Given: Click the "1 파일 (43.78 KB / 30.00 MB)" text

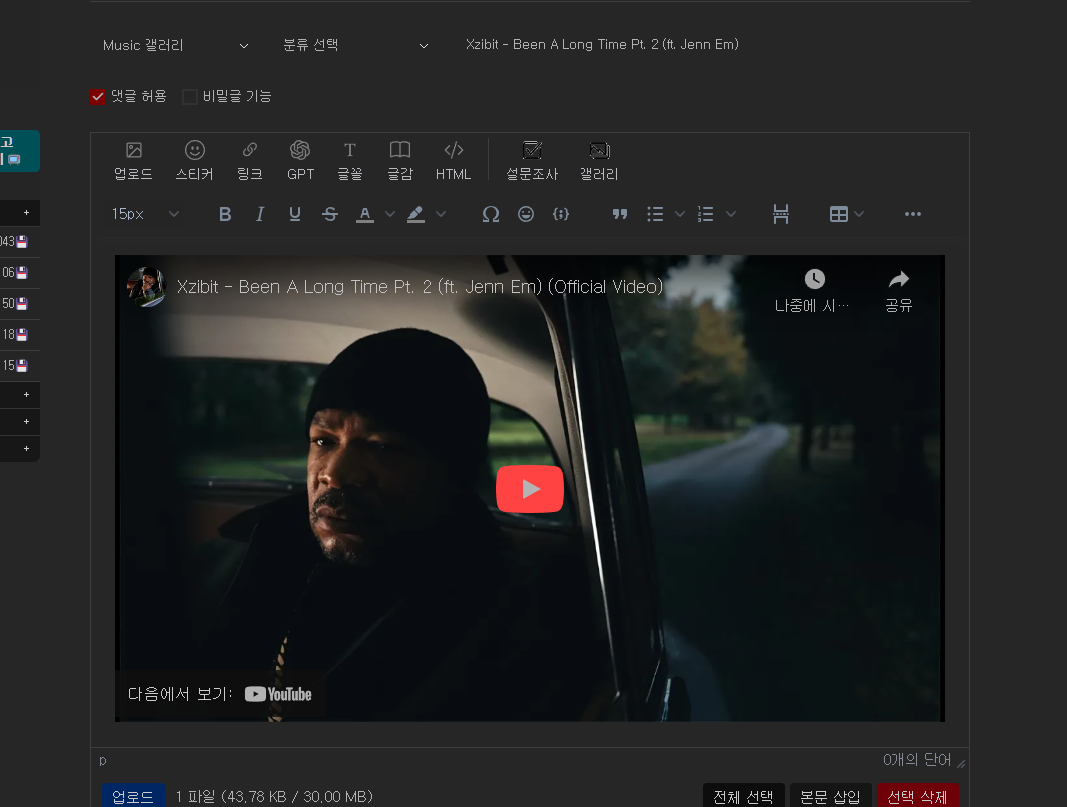Looking at the screenshot, I should pos(274,796).
